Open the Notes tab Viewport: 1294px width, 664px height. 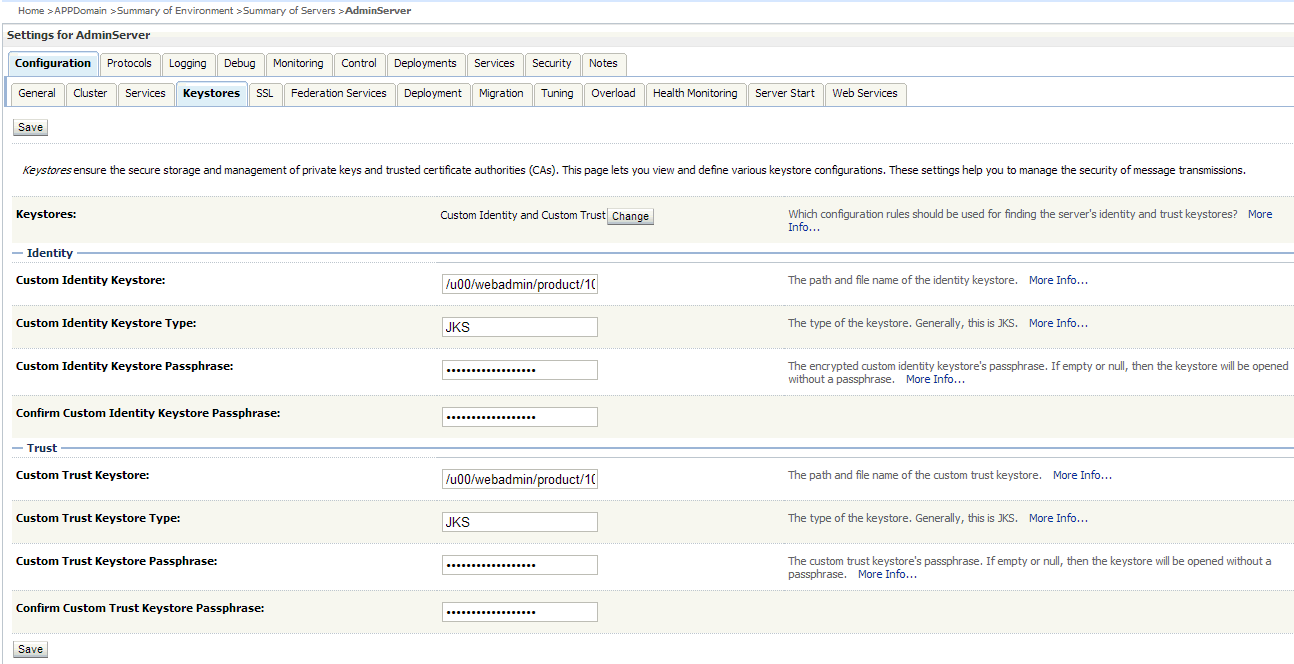(603, 63)
